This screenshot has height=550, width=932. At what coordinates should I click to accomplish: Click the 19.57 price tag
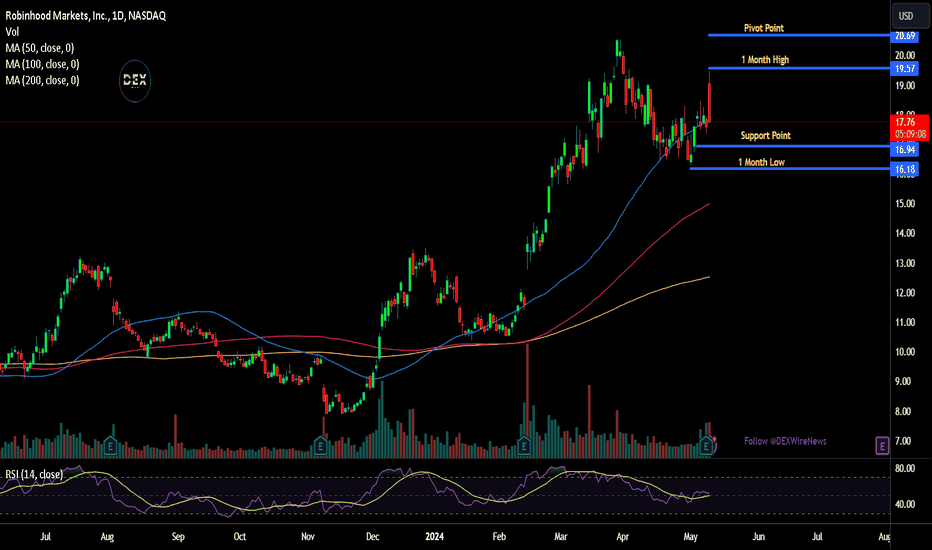pyautogui.click(x=905, y=69)
